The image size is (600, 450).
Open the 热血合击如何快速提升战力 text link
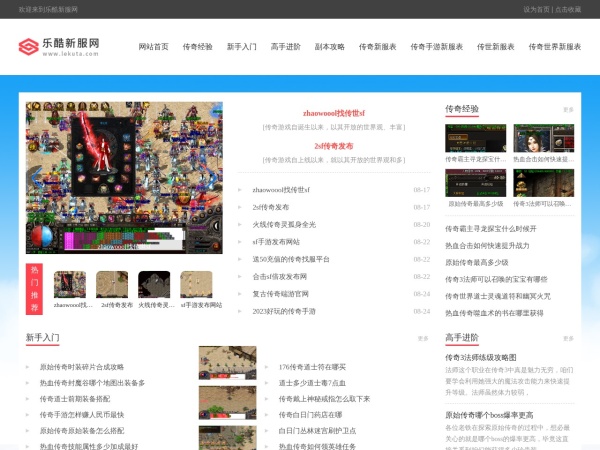[x=487, y=246]
